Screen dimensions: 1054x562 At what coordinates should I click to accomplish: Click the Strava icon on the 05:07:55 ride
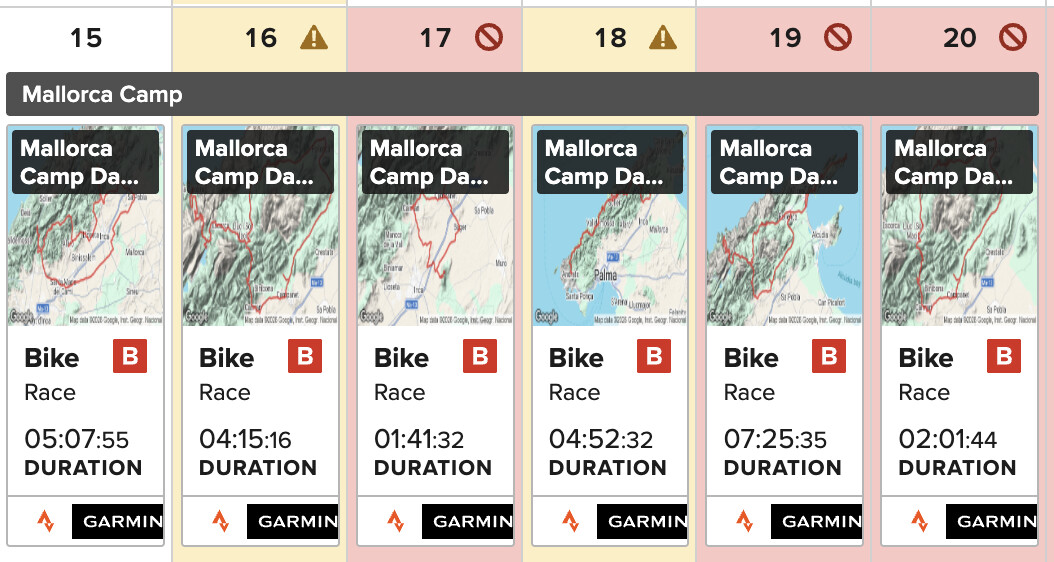tap(46, 521)
